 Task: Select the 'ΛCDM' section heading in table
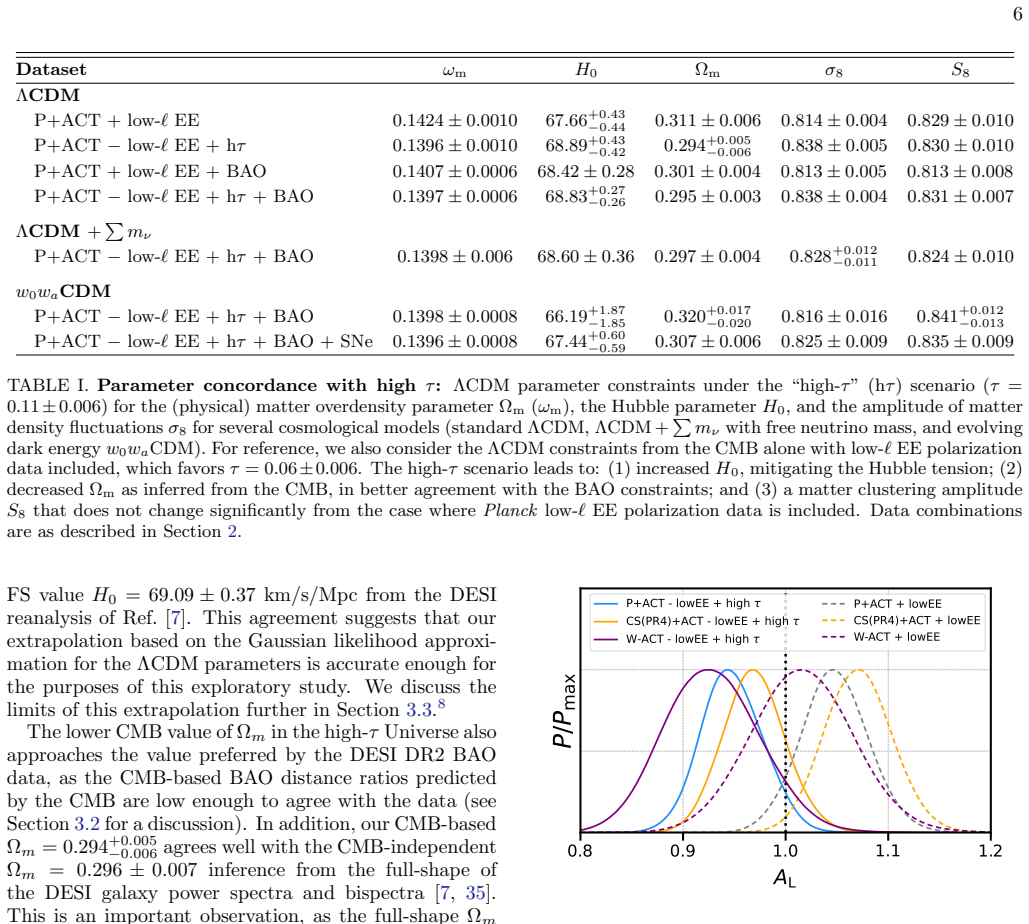48,95
